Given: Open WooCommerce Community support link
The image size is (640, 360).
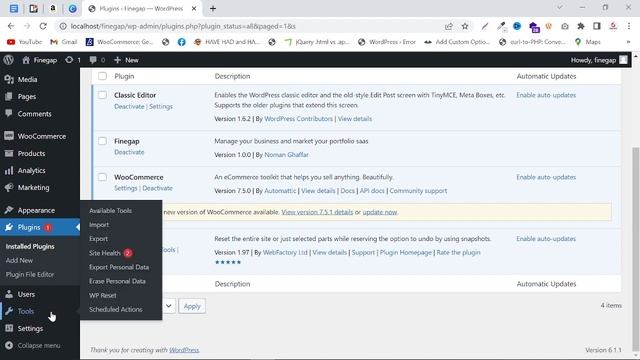Looking at the screenshot, I should [418, 191].
